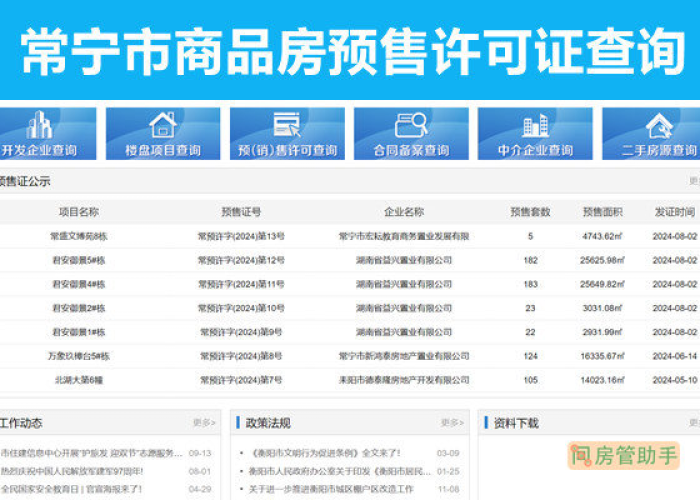Open permit 常预许字(2024)第12号

click(x=241, y=260)
